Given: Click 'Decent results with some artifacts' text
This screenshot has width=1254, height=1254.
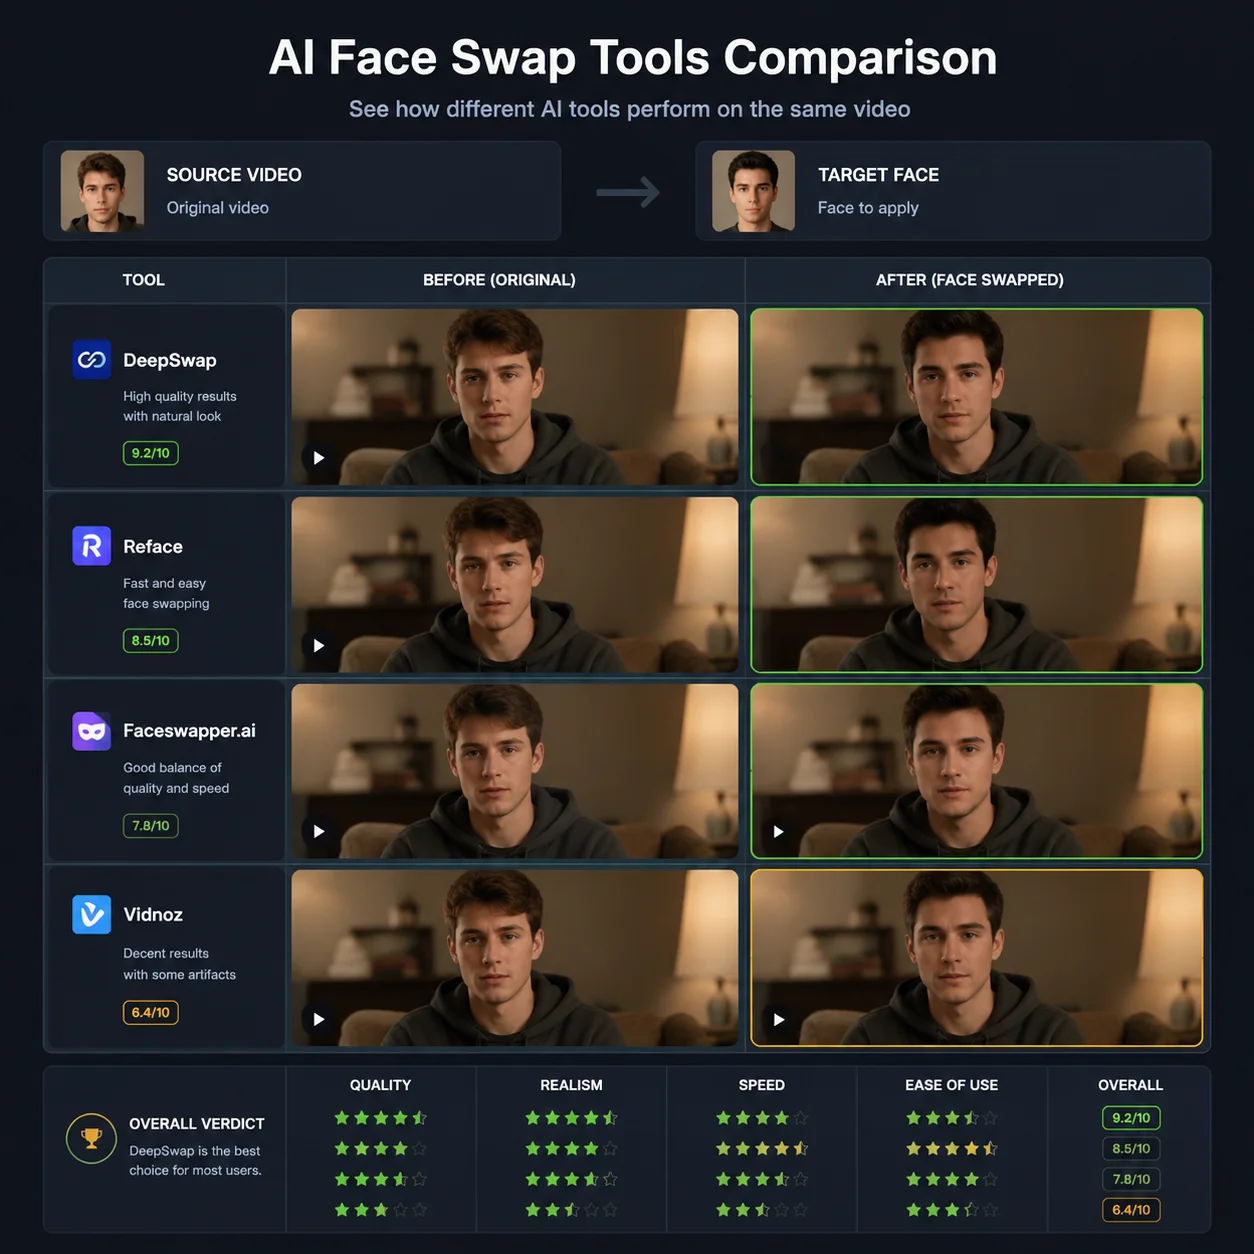Looking at the screenshot, I should pyautogui.click(x=180, y=964).
